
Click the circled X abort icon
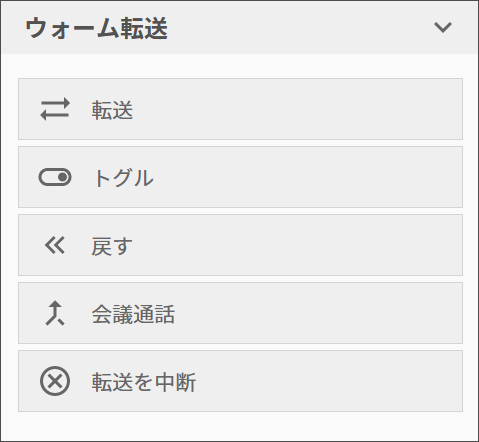coord(55,381)
